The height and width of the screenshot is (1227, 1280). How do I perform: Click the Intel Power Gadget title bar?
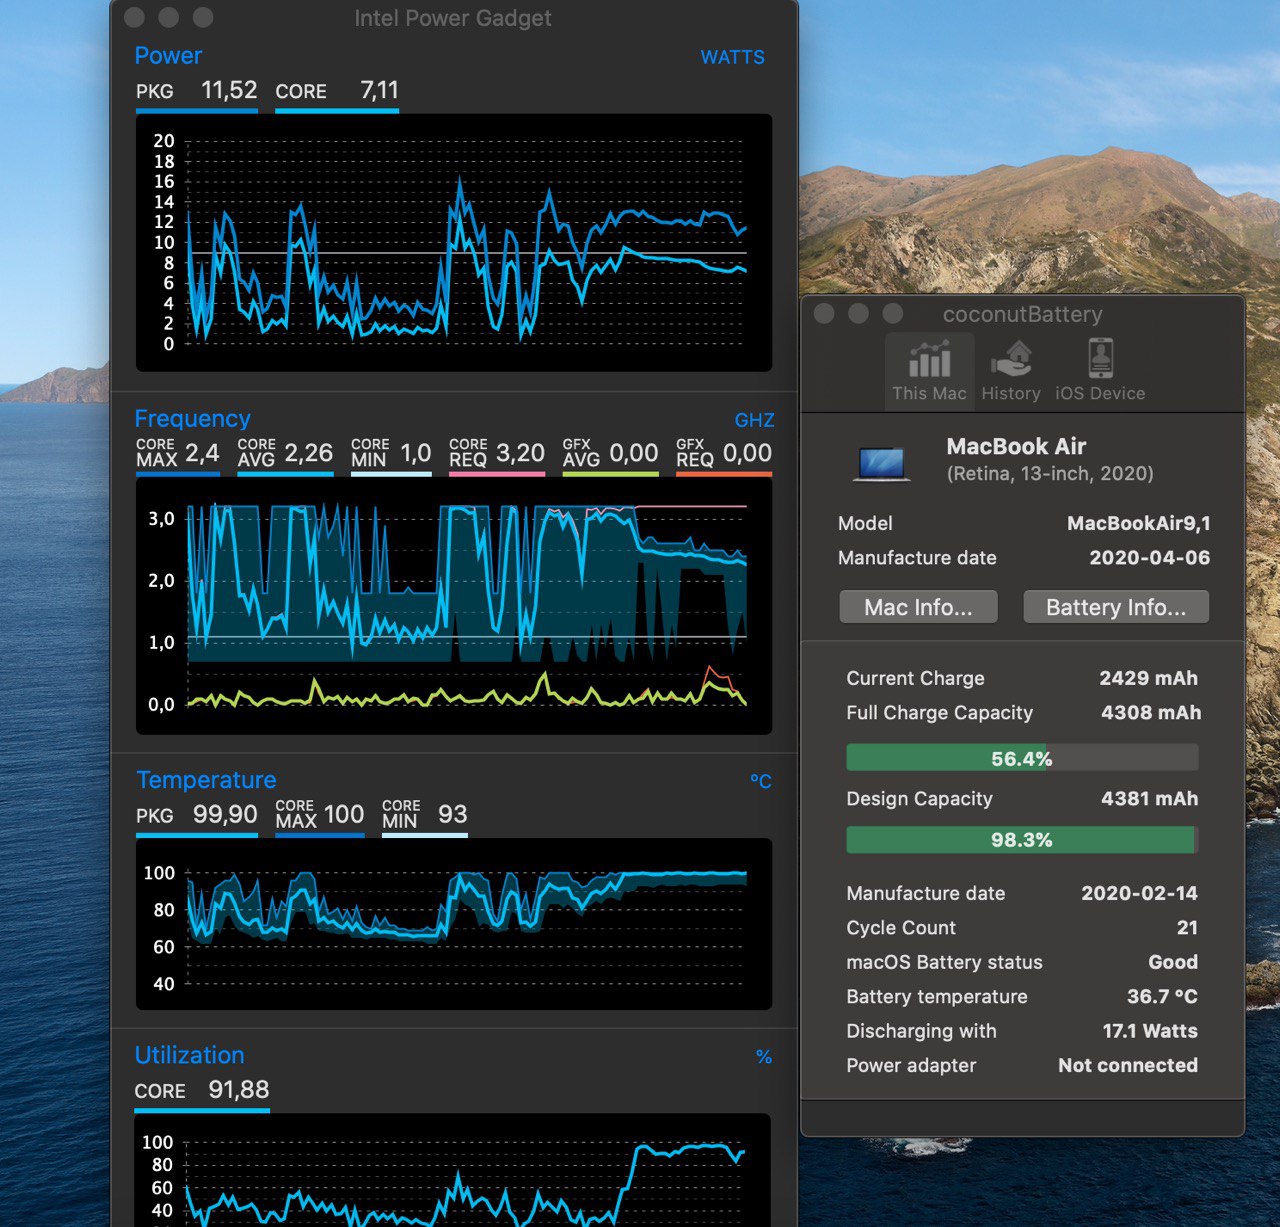(x=453, y=18)
